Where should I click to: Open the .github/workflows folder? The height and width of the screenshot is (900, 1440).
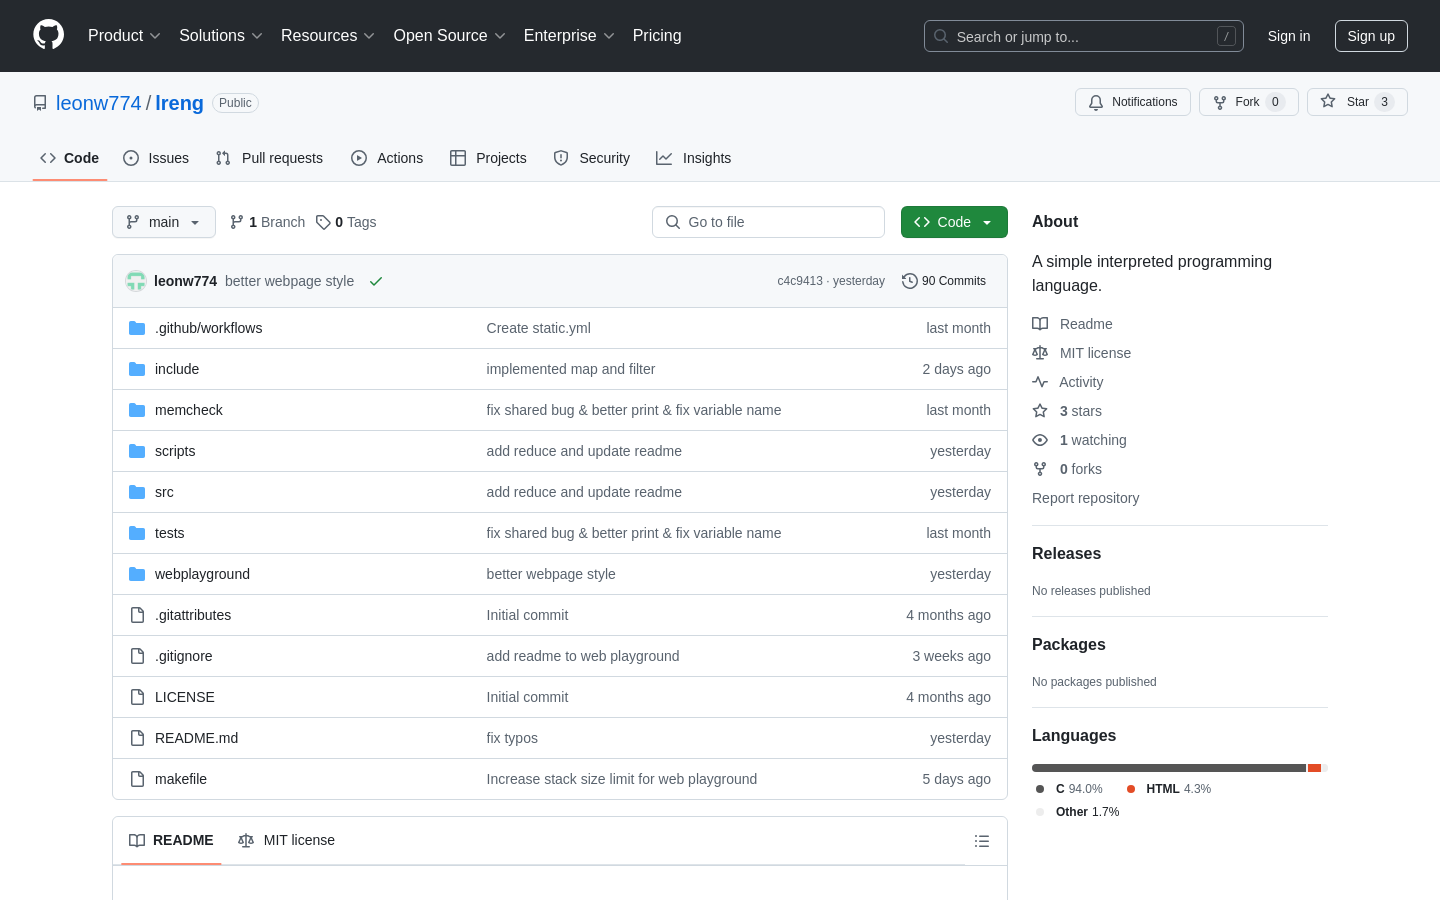(x=208, y=328)
